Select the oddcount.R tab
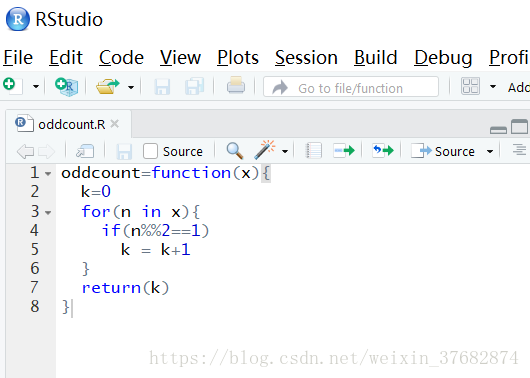Image resolution: width=530 pixels, height=378 pixels. pyautogui.click(x=69, y=124)
